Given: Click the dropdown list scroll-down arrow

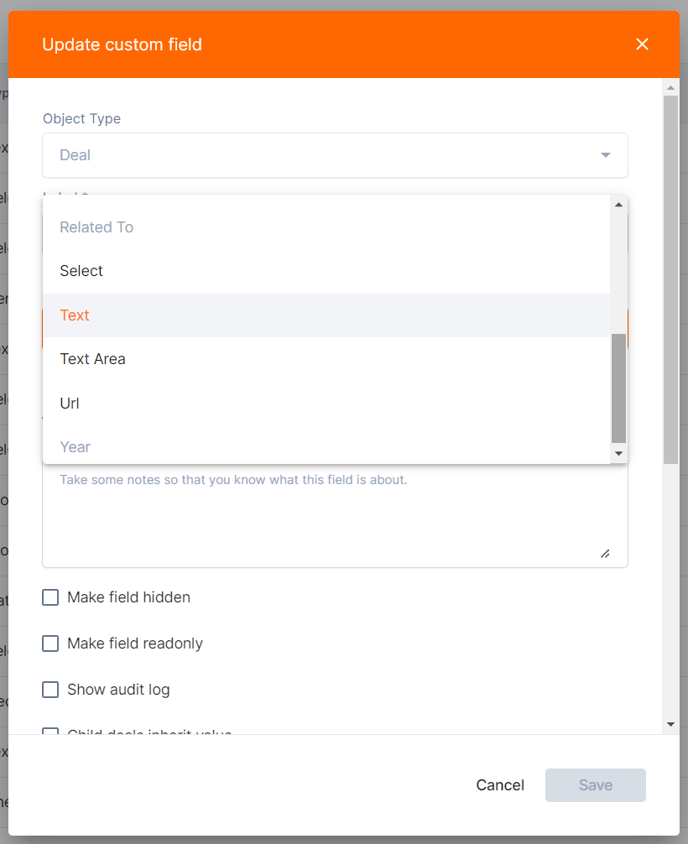Looking at the screenshot, I should tap(619, 454).
